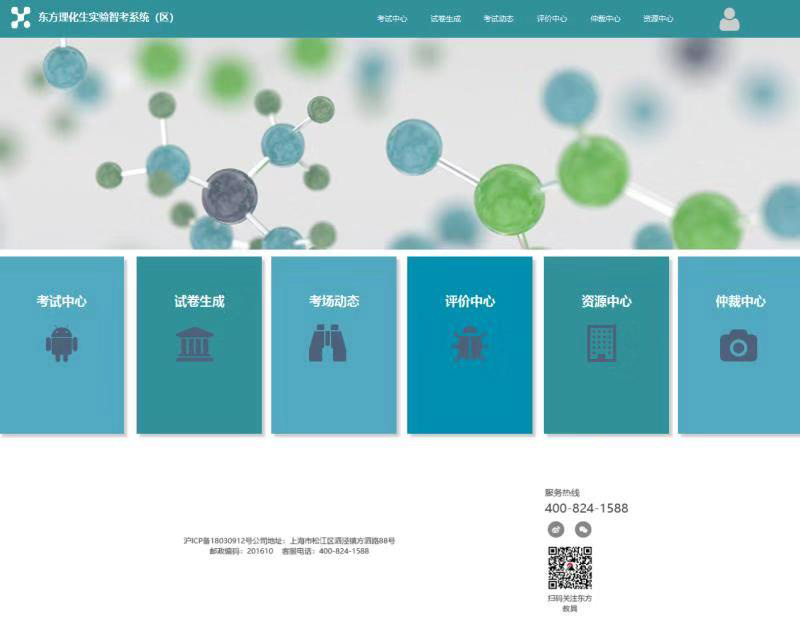Go to 考试动态 in the top navigation
Image resolution: width=800 pixels, height=618 pixels.
click(x=498, y=19)
